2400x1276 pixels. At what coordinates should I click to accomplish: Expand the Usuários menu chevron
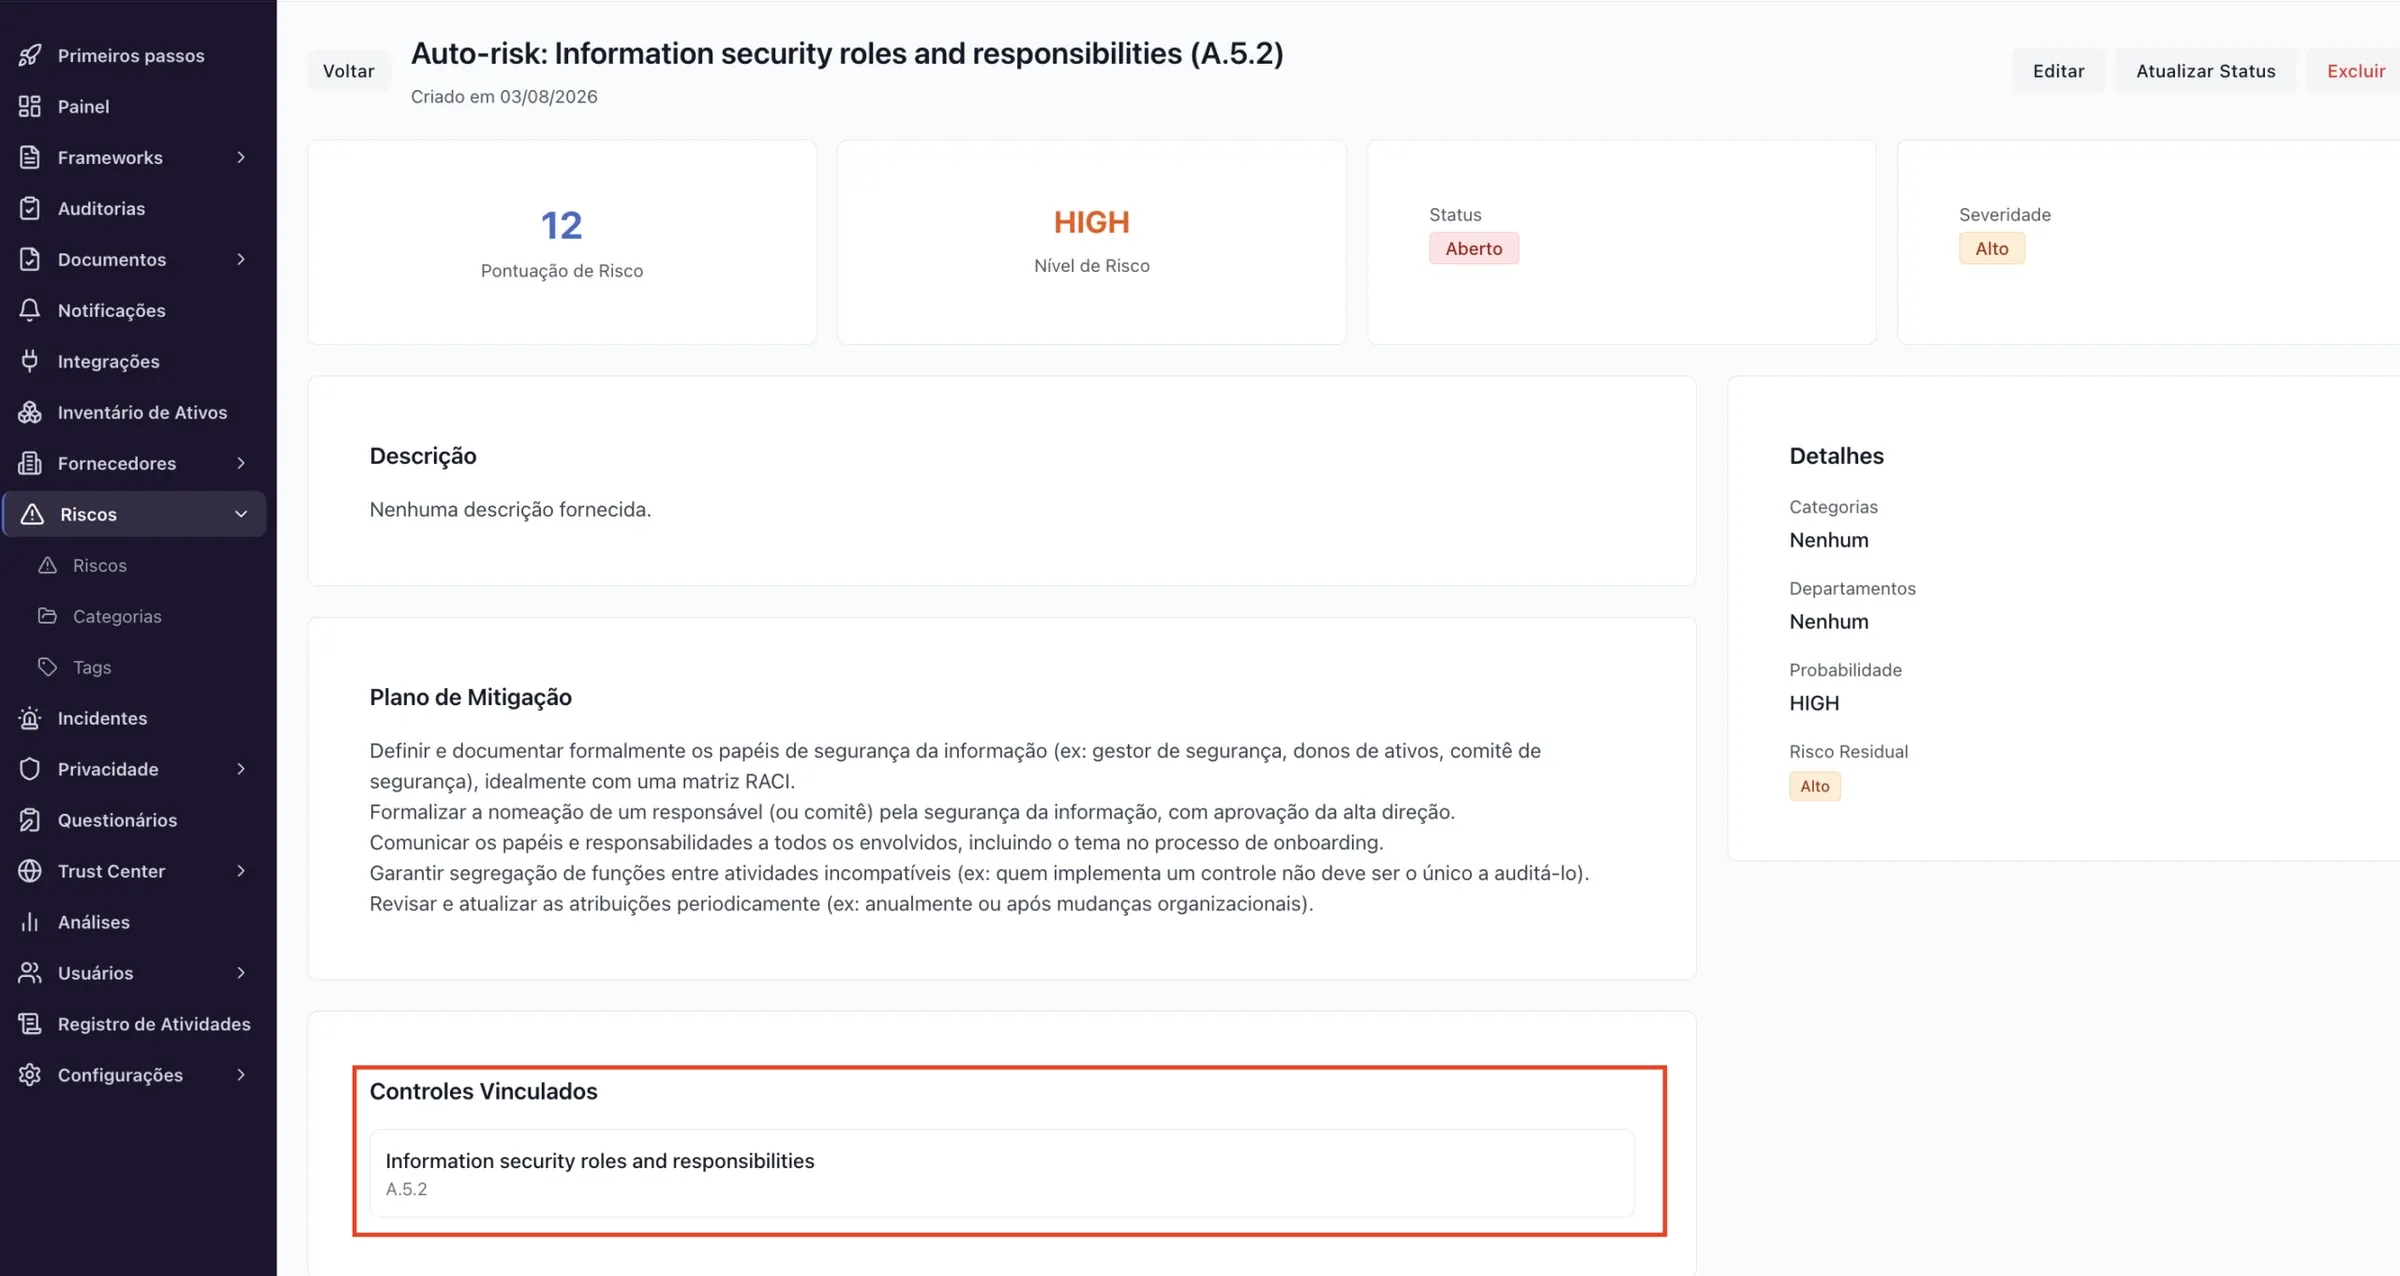(x=241, y=973)
